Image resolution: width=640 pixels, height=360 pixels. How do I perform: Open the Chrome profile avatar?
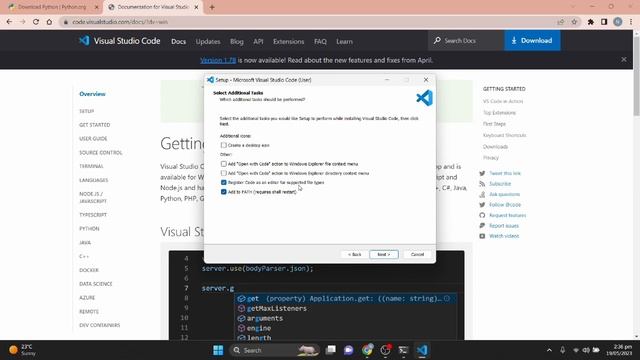[618, 22]
